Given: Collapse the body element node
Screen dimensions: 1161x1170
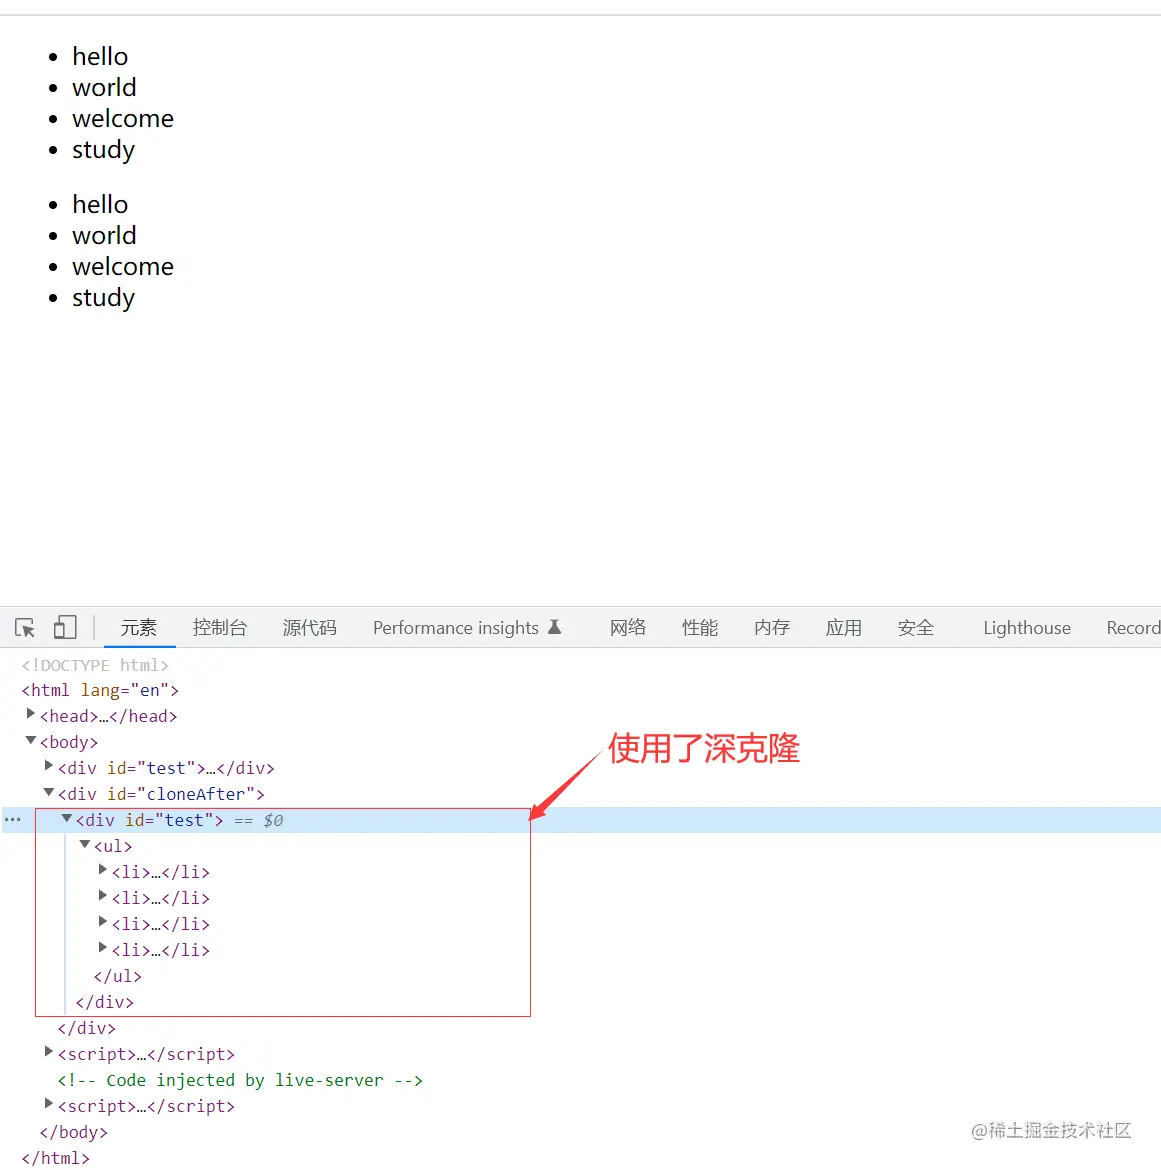Looking at the screenshot, I should pyautogui.click(x=31, y=740).
